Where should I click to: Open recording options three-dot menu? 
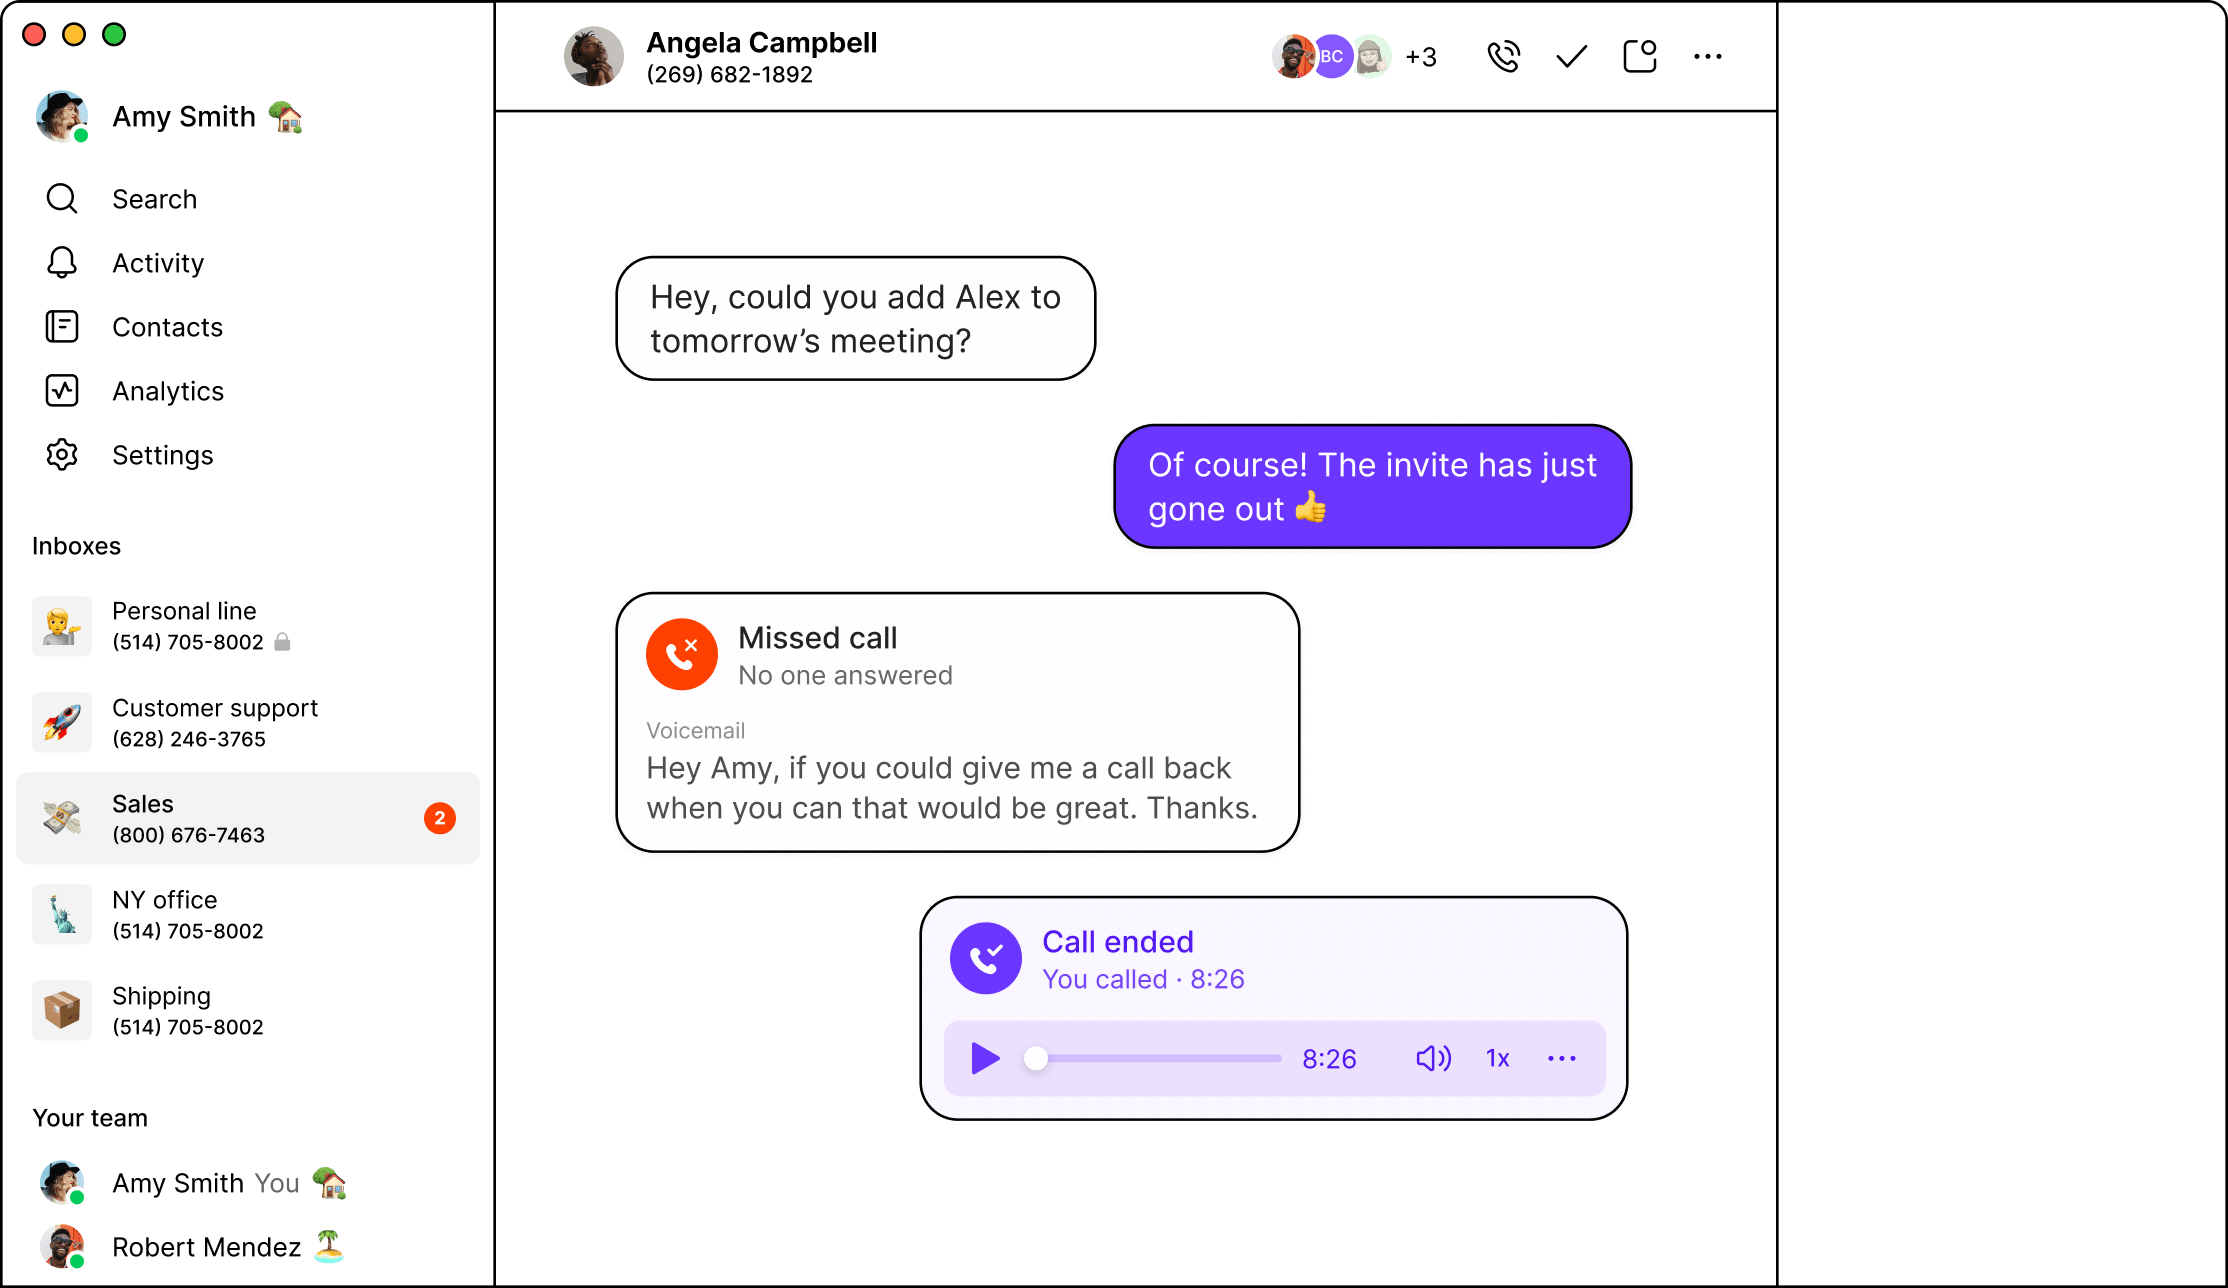click(1562, 1058)
